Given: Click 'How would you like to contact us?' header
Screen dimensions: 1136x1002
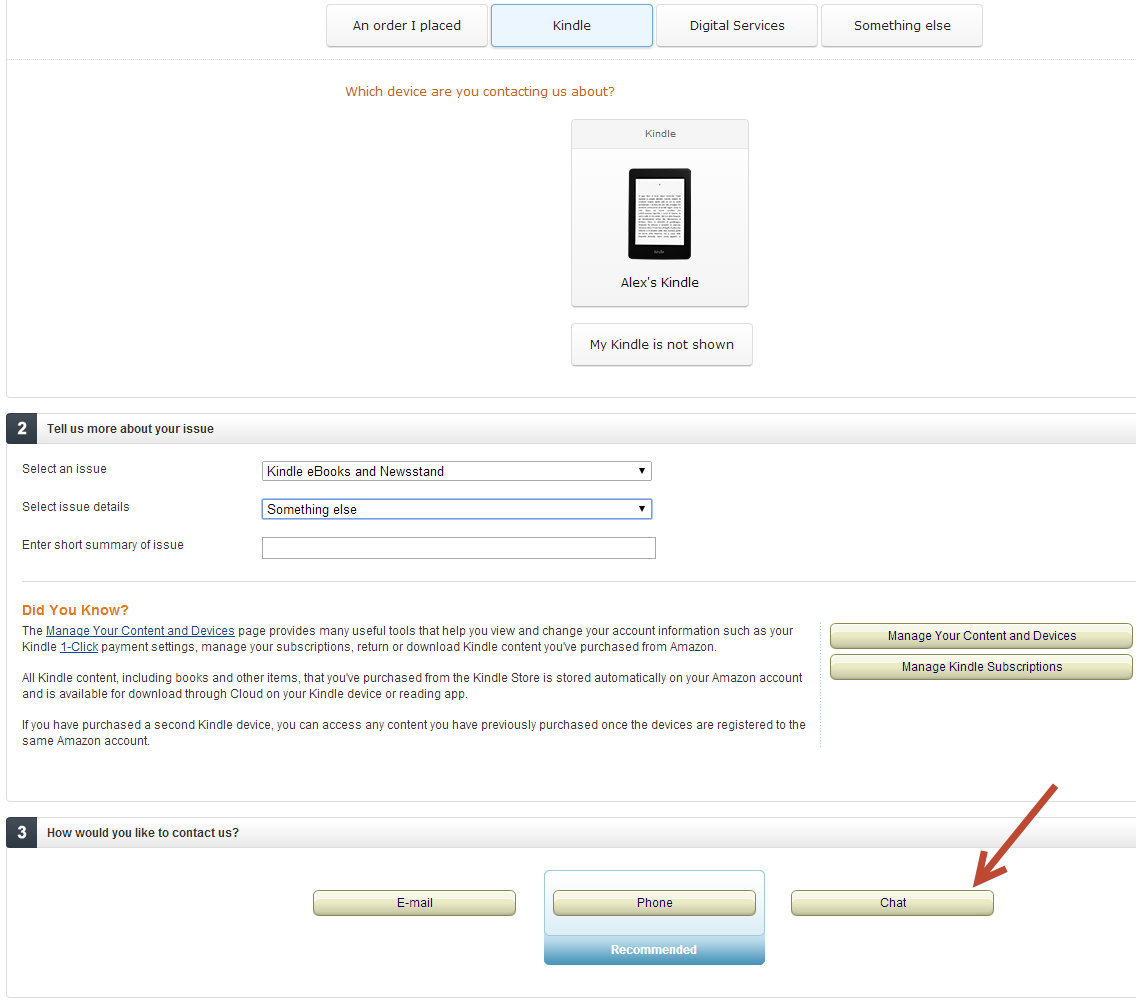Looking at the screenshot, I should pos(143,833).
